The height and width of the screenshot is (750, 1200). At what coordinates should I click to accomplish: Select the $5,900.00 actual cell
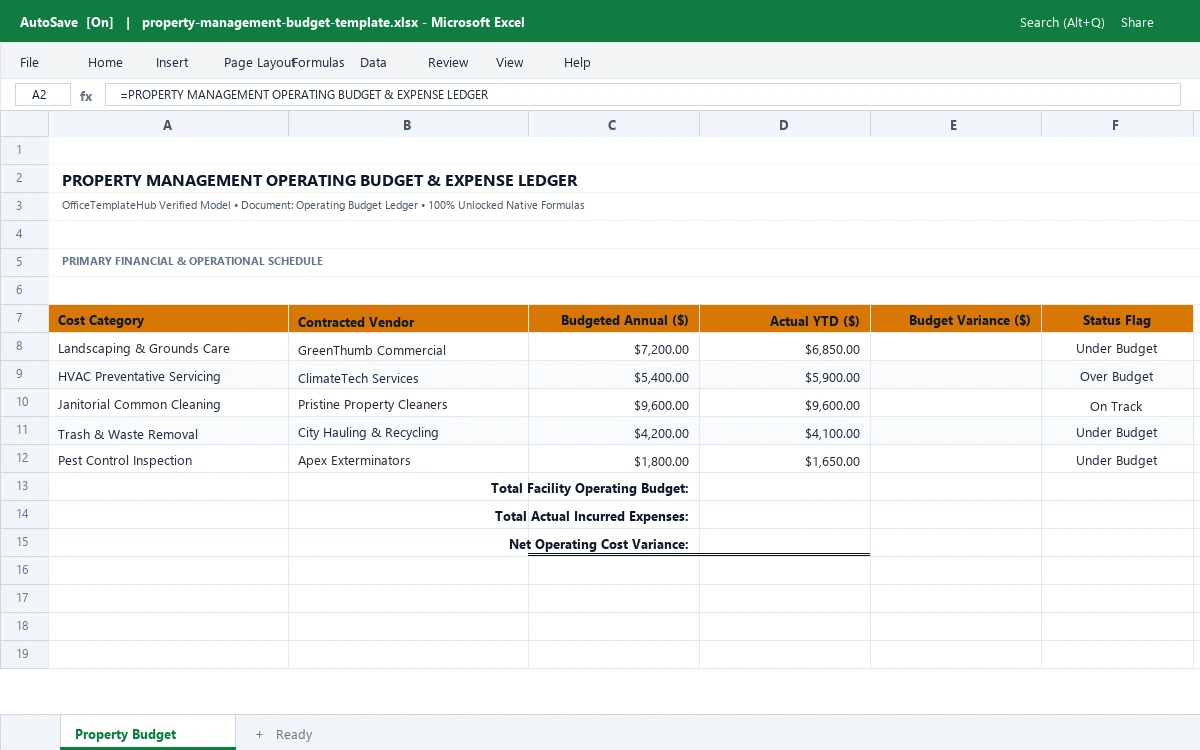pos(785,375)
